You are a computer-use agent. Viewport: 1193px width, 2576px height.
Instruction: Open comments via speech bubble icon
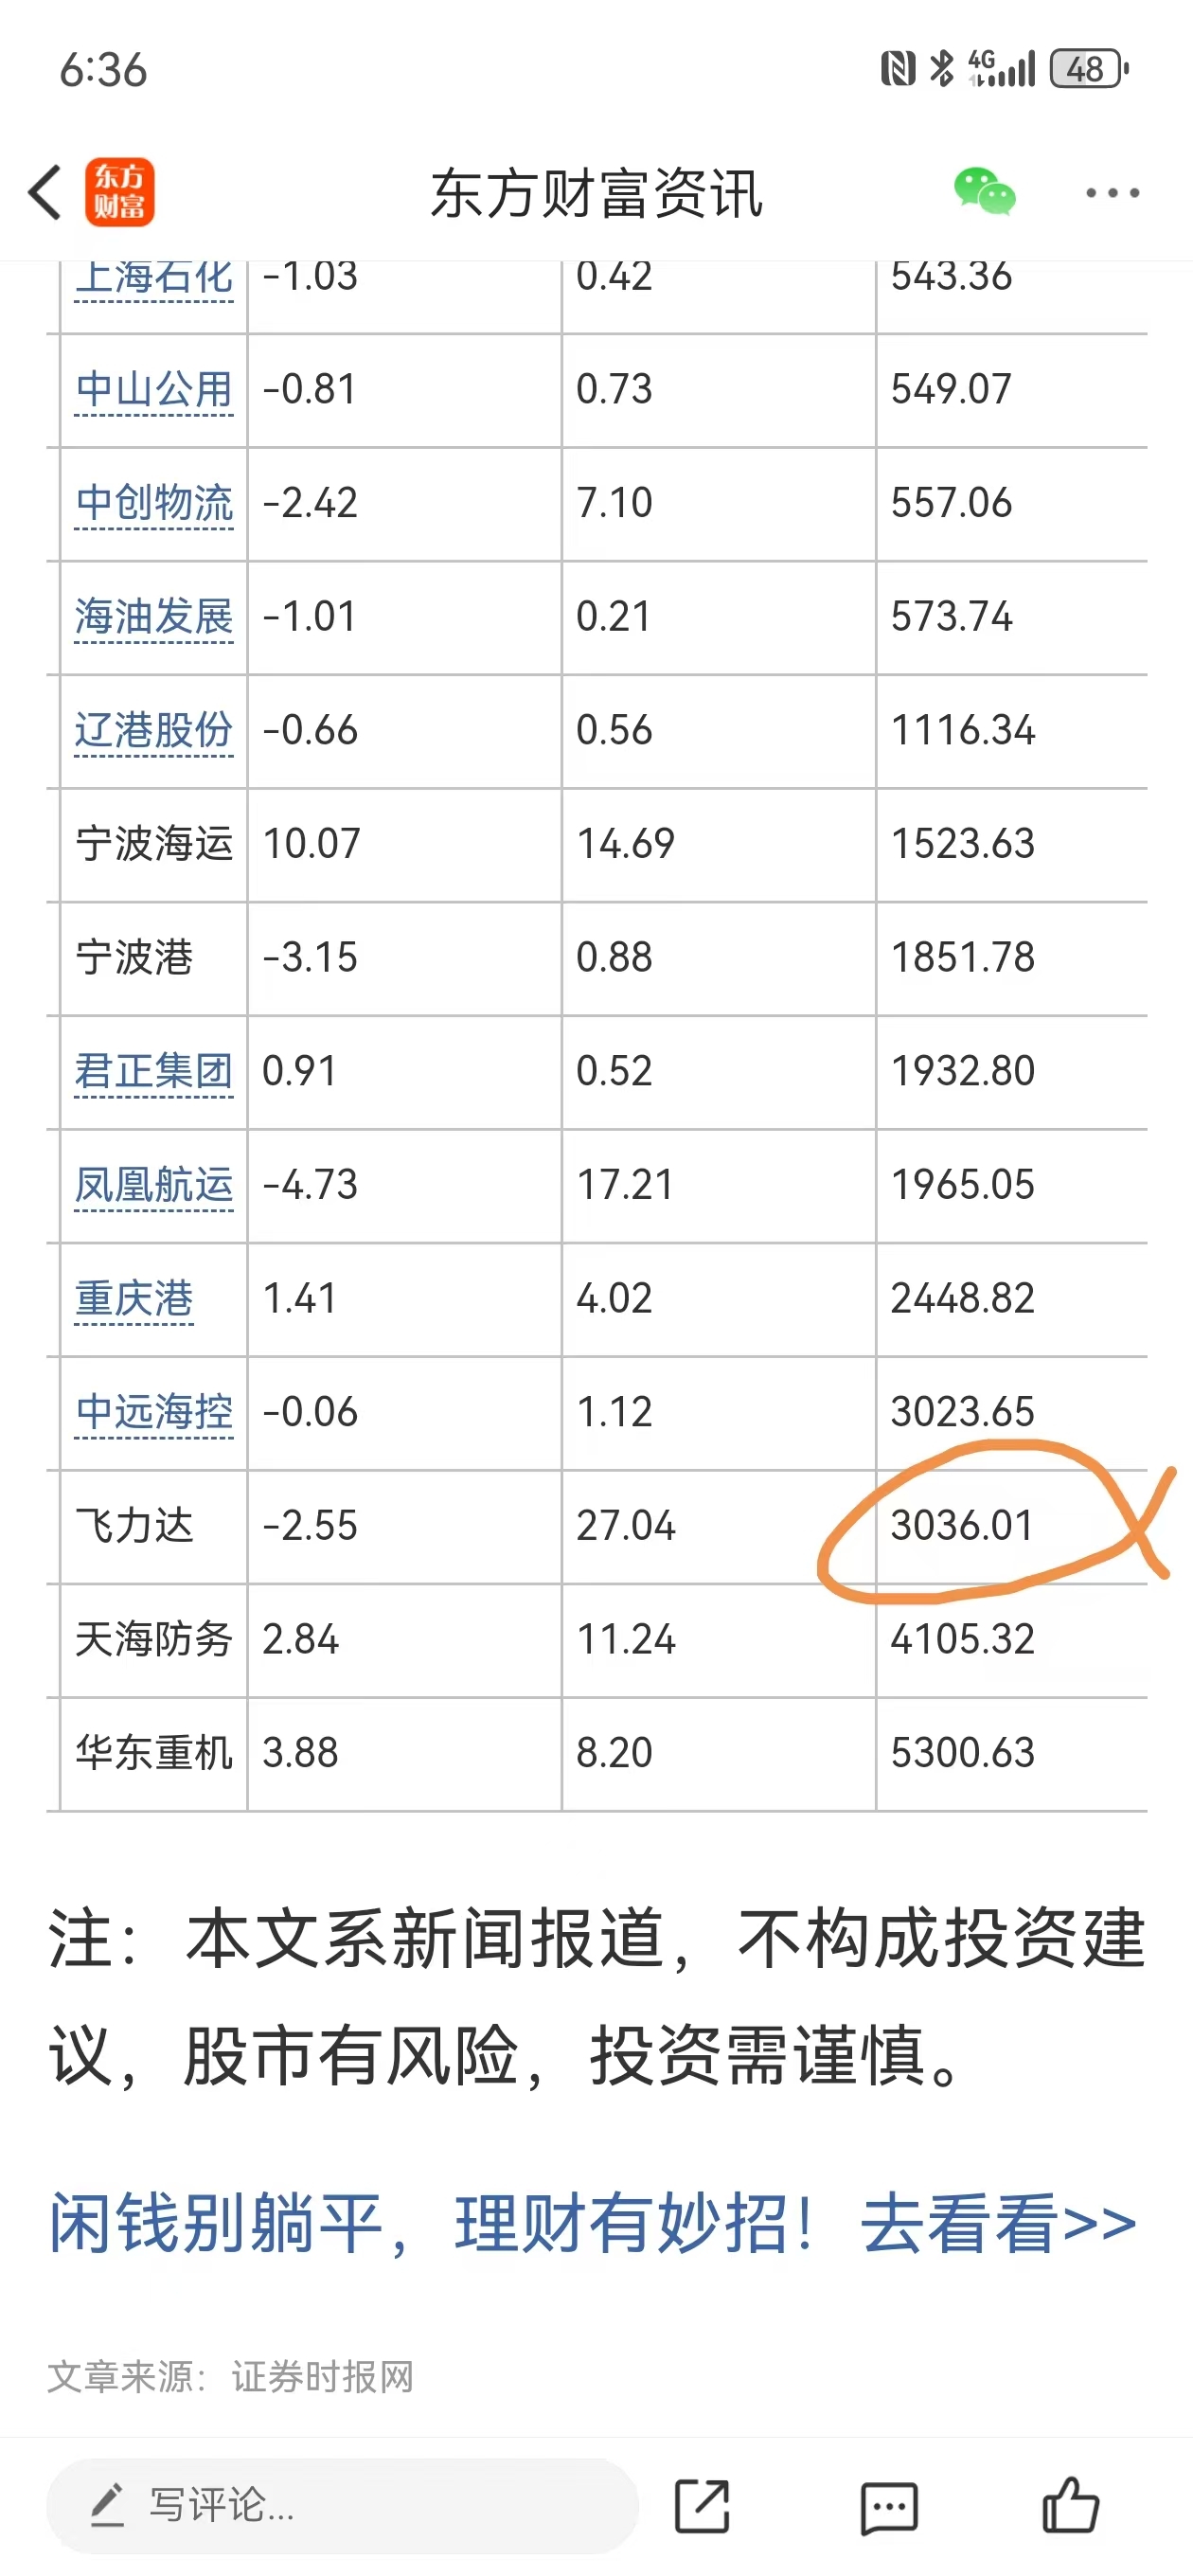coord(888,2507)
